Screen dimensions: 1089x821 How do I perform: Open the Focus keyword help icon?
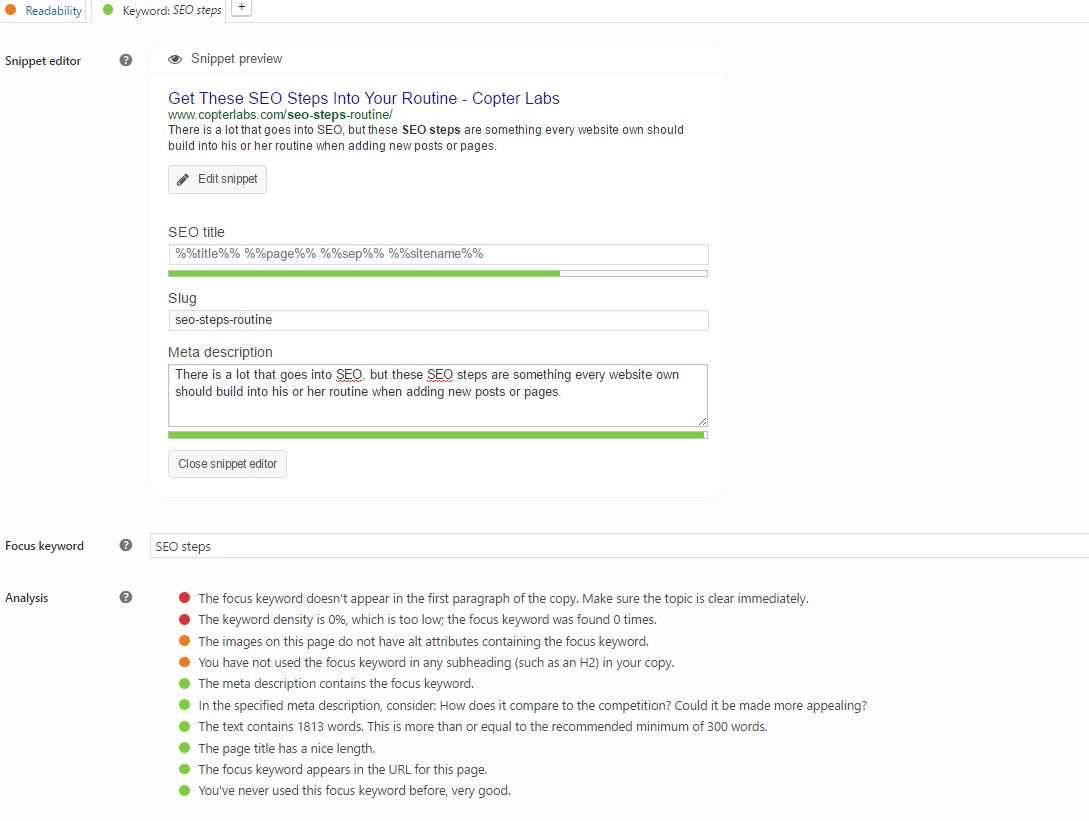(x=126, y=545)
